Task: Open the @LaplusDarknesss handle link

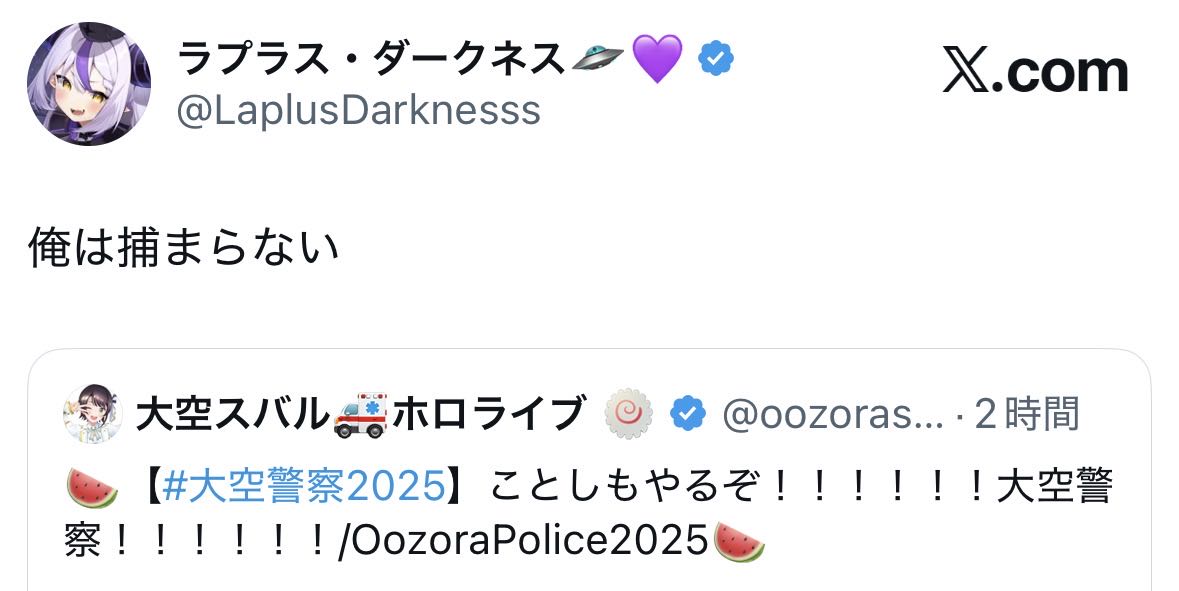Action: tap(358, 110)
